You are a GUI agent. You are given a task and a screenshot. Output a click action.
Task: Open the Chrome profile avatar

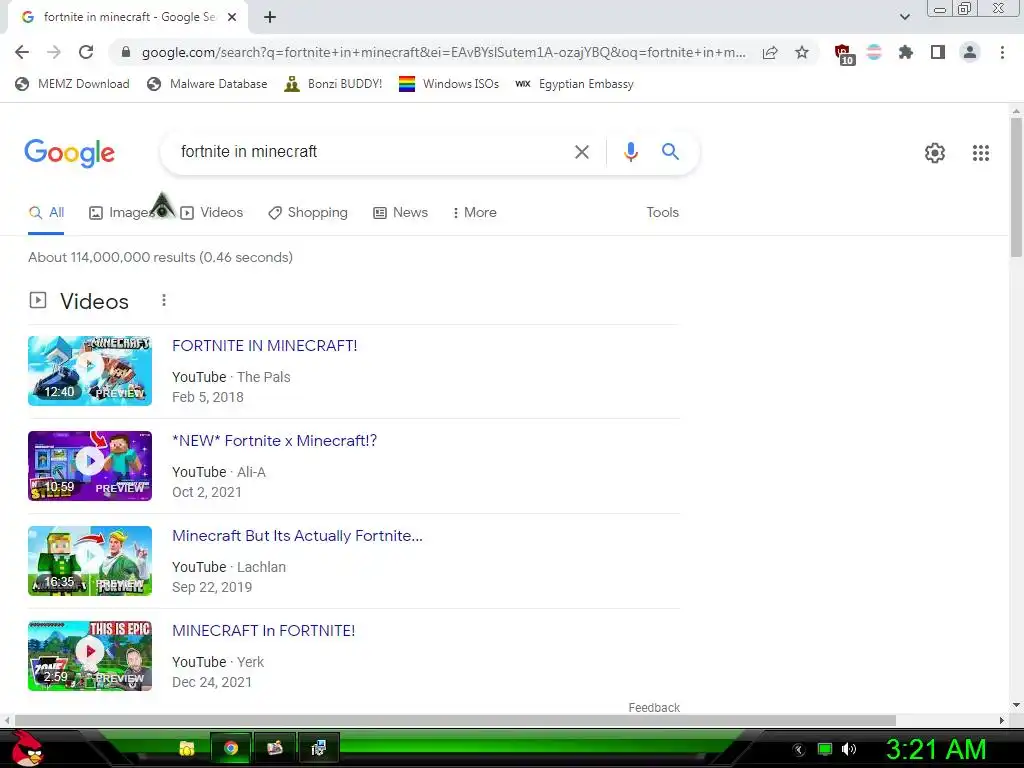tap(970, 52)
